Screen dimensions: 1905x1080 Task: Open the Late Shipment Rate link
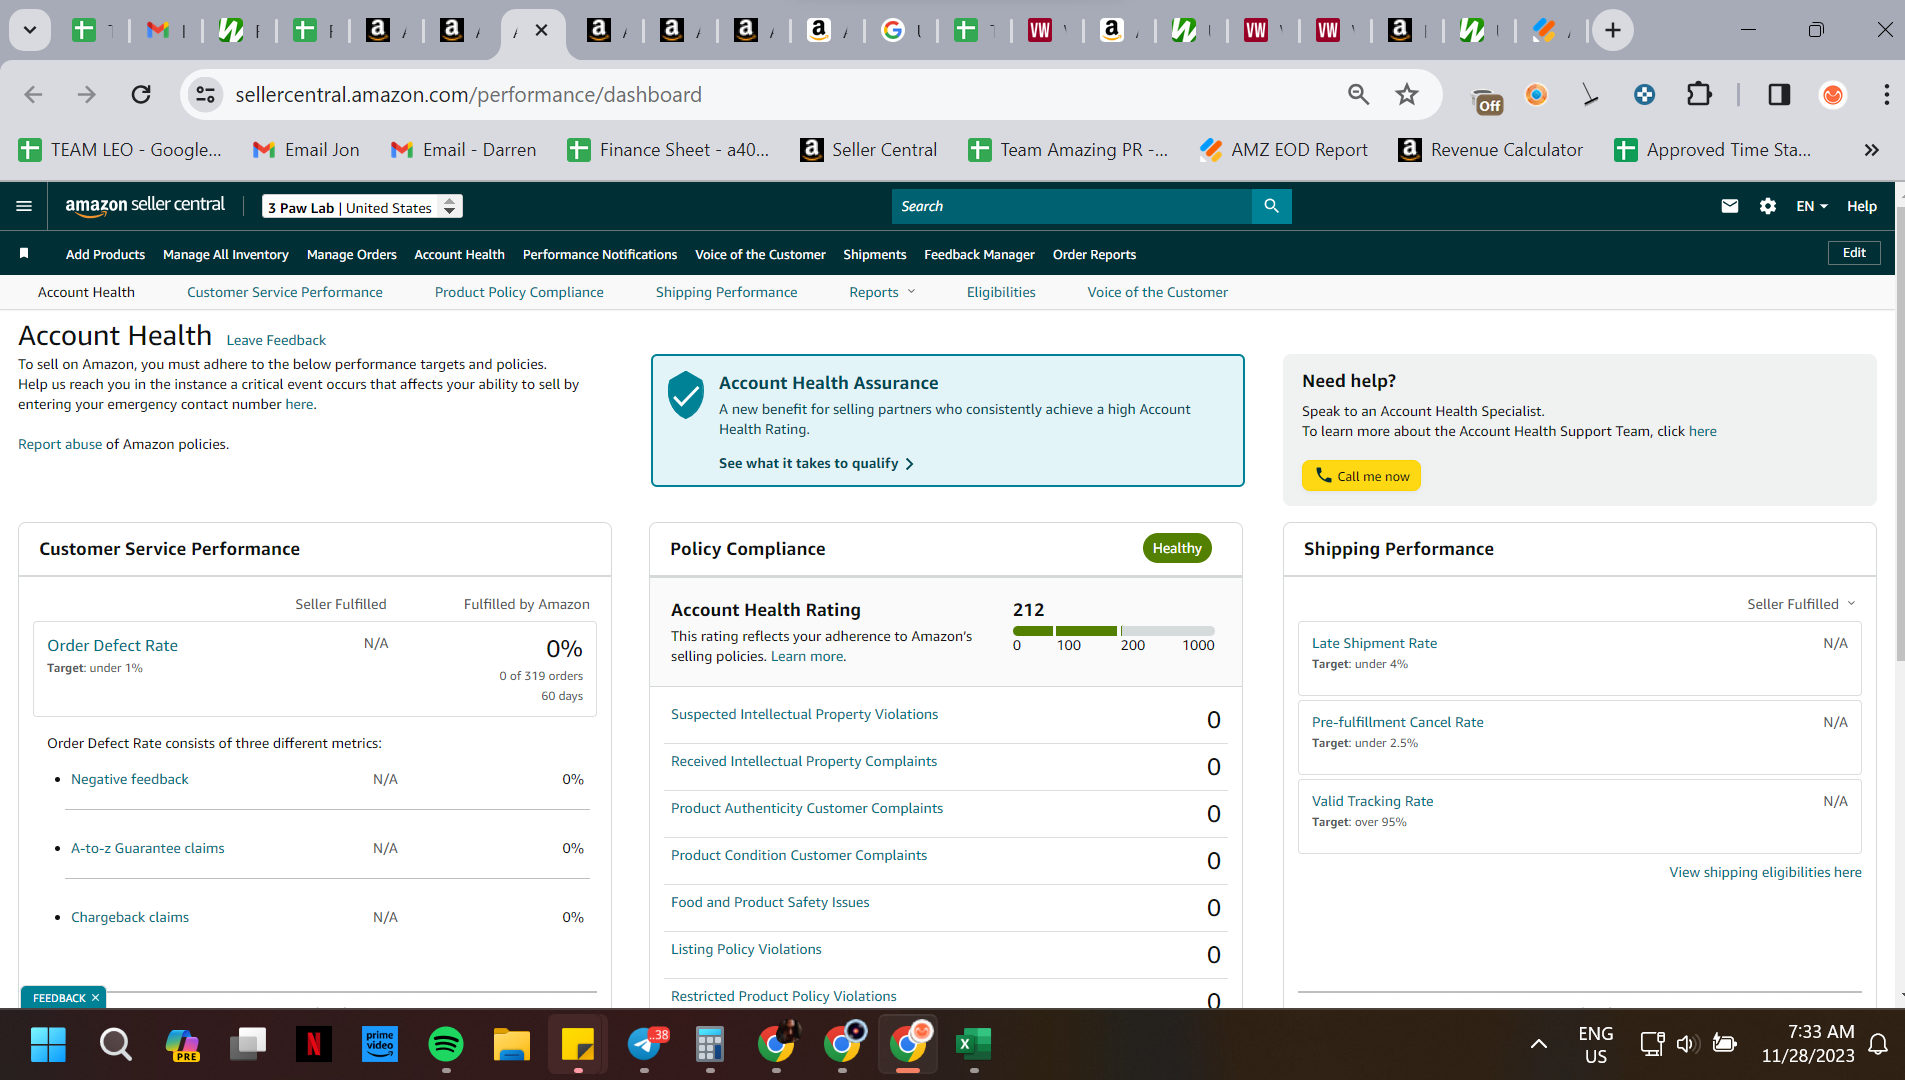click(x=1374, y=643)
